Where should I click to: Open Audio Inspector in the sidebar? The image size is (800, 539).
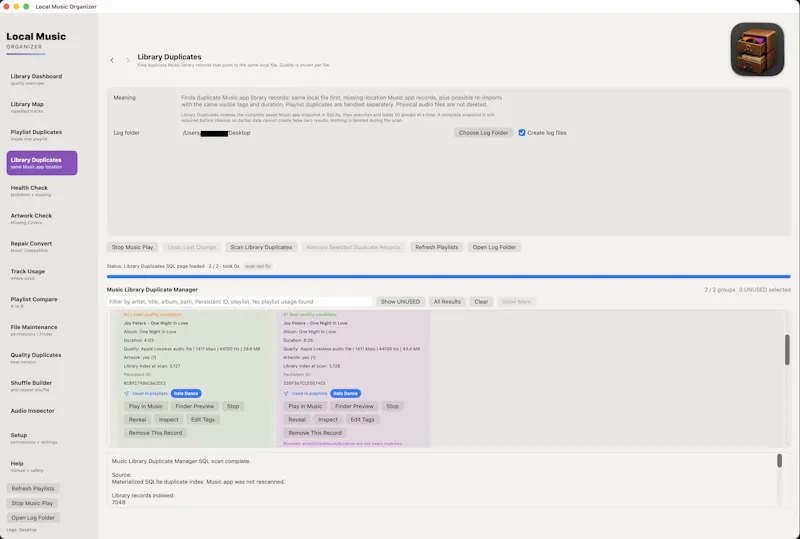[42, 411]
